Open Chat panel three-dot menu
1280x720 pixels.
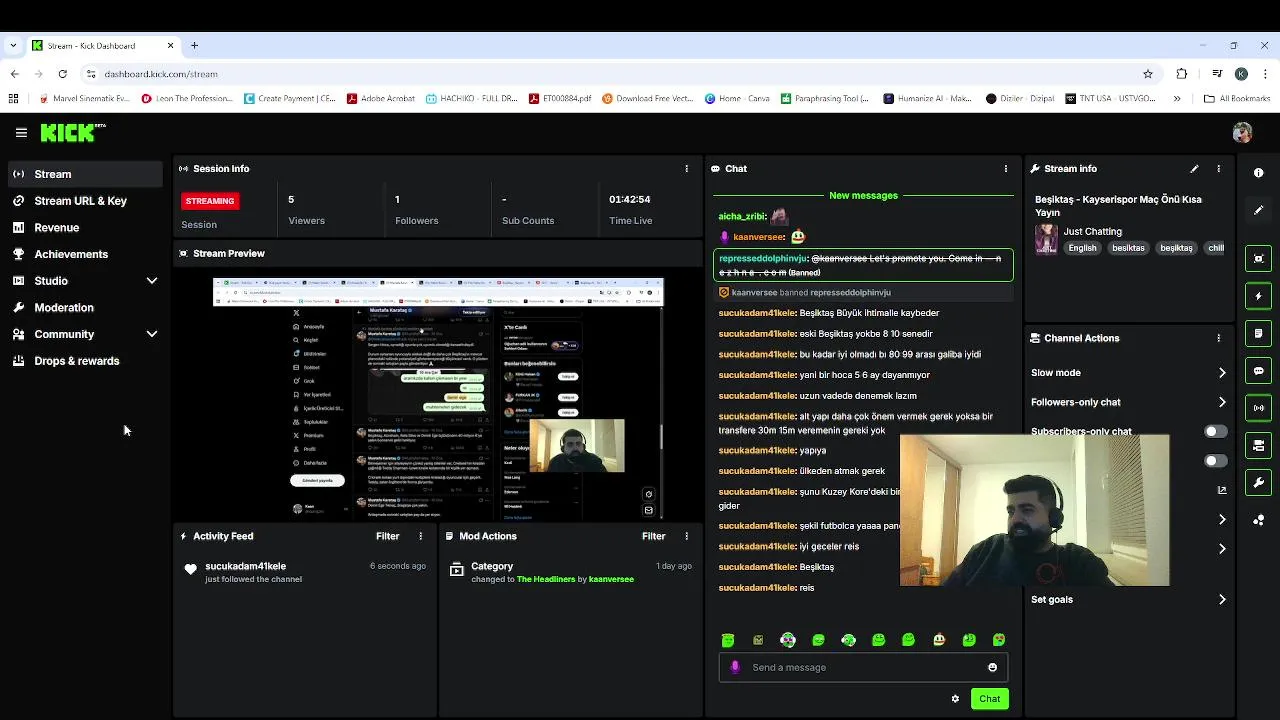click(x=1006, y=169)
